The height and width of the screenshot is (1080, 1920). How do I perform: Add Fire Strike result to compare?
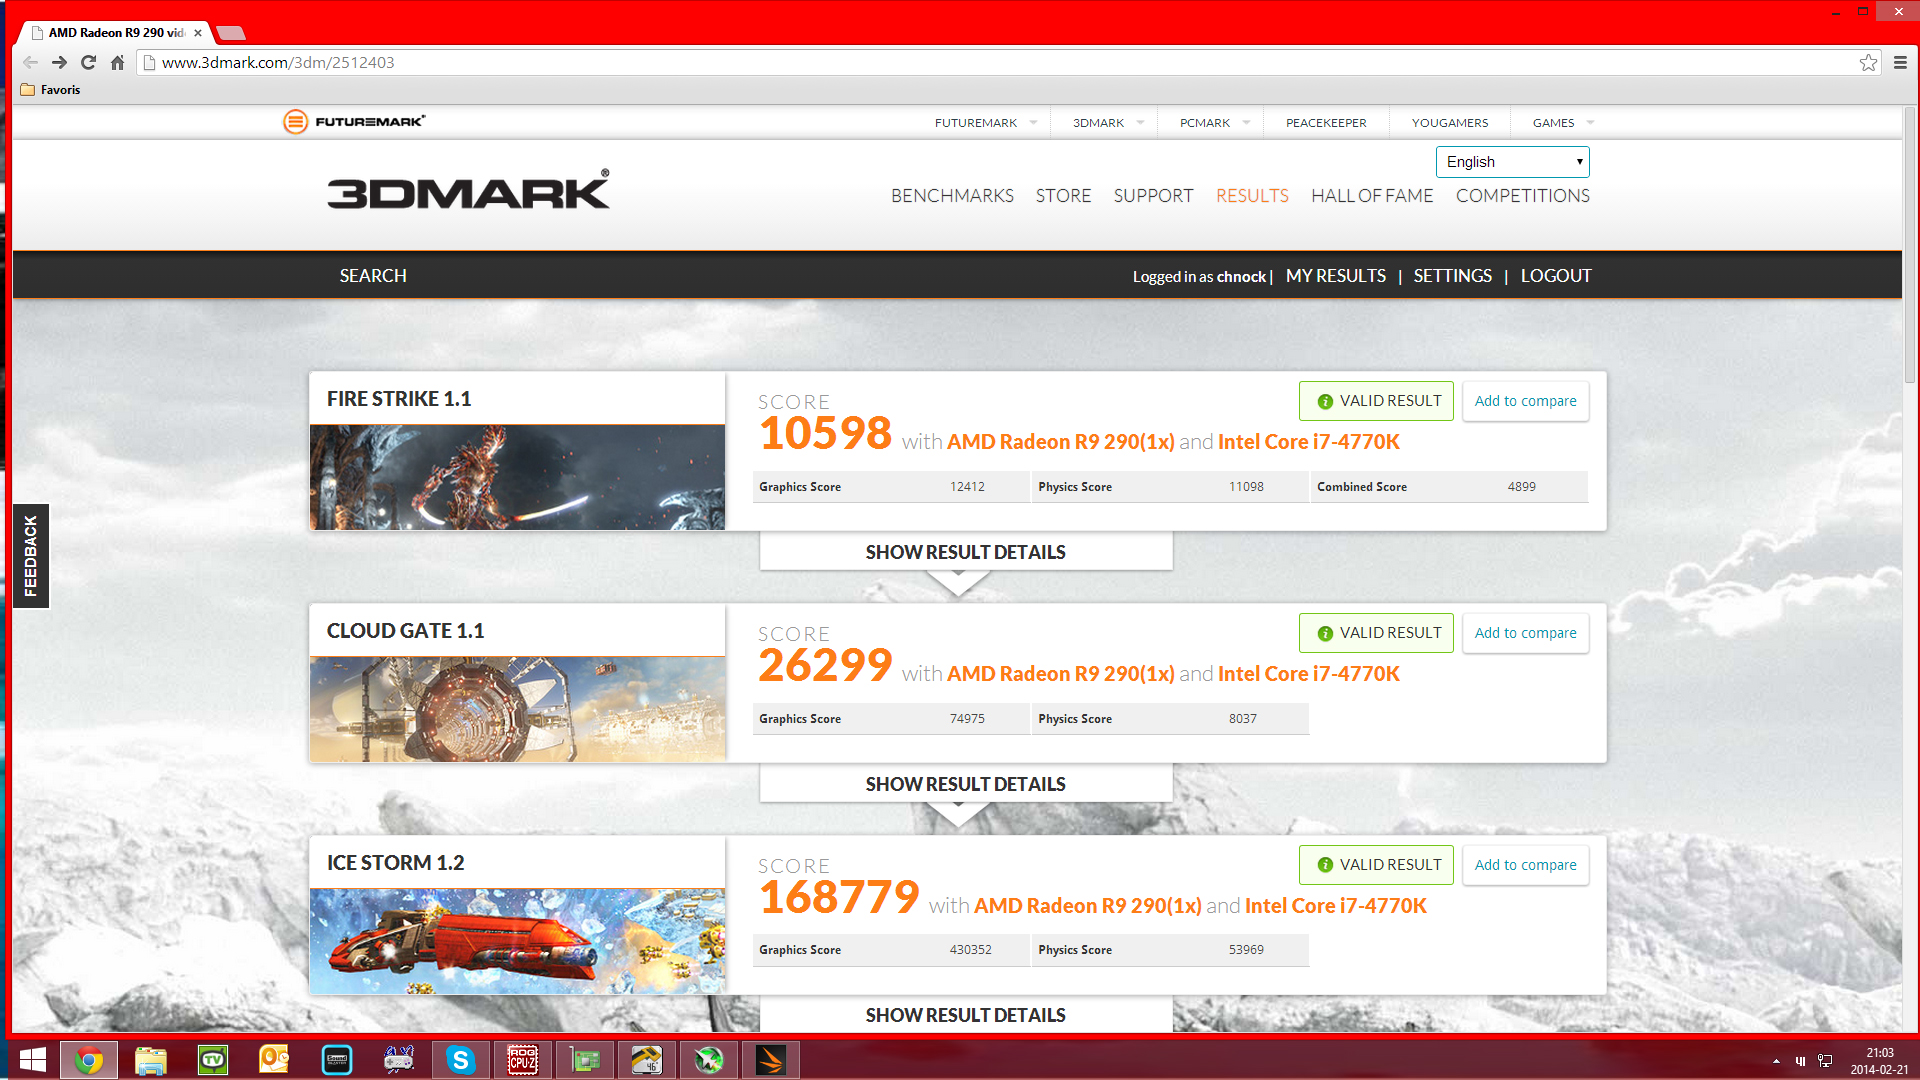pos(1525,401)
